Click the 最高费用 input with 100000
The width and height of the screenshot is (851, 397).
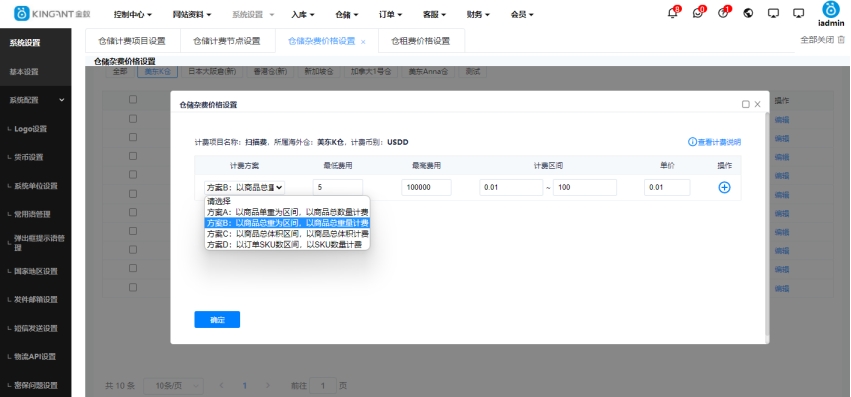[x=427, y=187]
